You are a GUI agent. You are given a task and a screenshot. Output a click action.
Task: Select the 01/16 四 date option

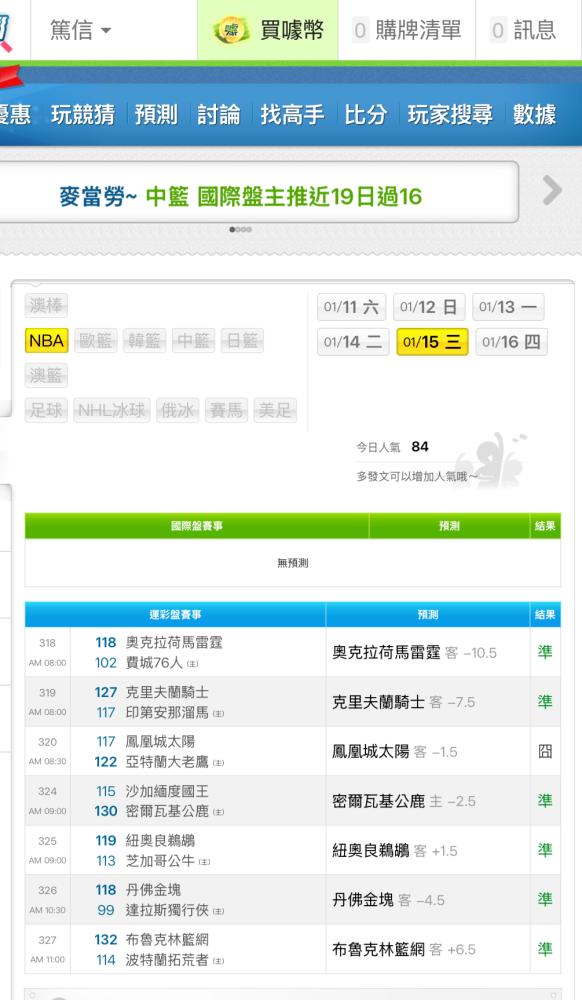coord(511,342)
